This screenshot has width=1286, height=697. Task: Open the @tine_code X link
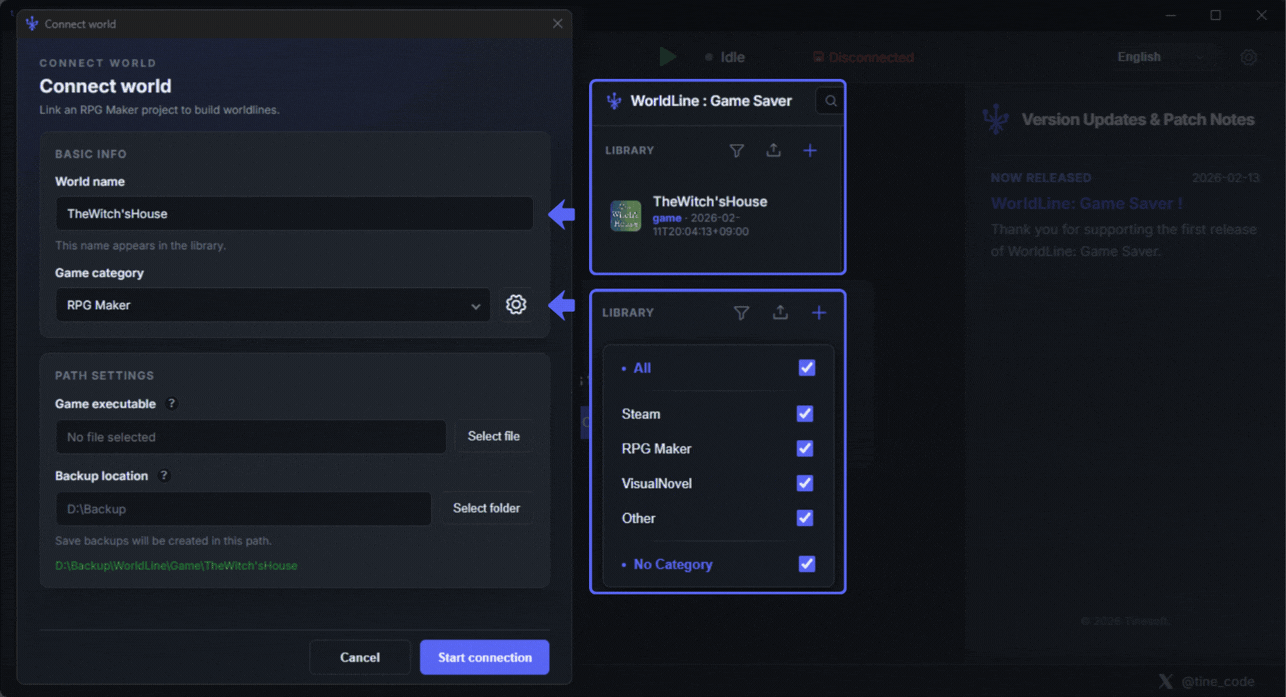pyautogui.click(x=1218, y=681)
